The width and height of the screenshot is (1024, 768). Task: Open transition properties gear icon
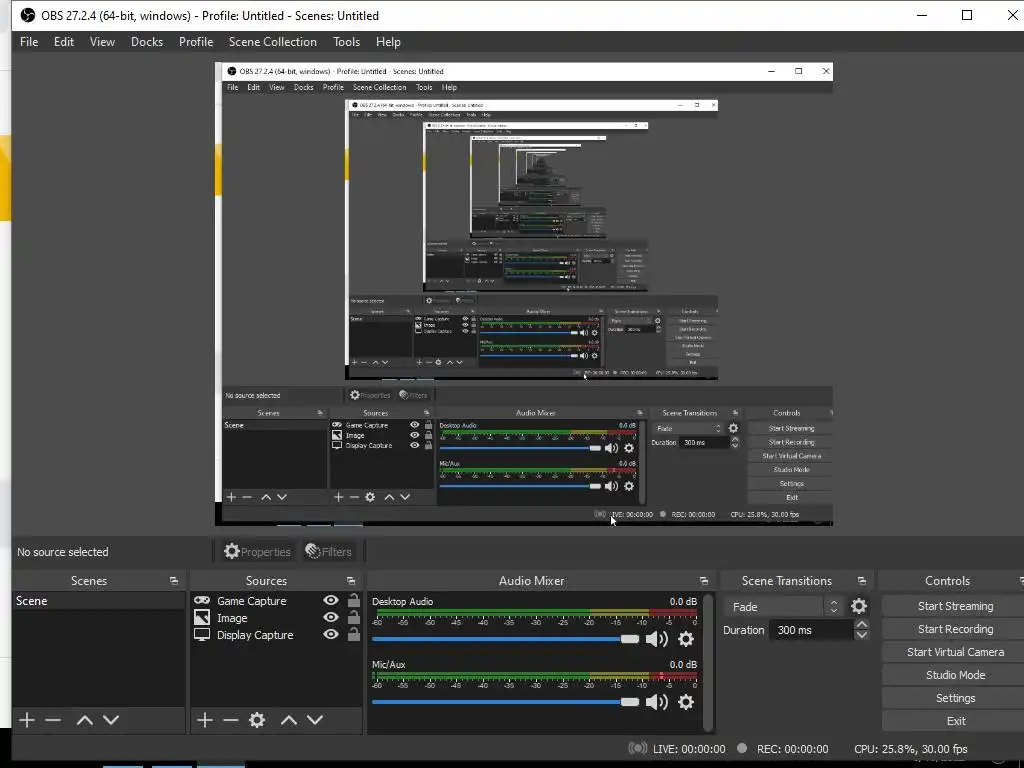[859, 607]
